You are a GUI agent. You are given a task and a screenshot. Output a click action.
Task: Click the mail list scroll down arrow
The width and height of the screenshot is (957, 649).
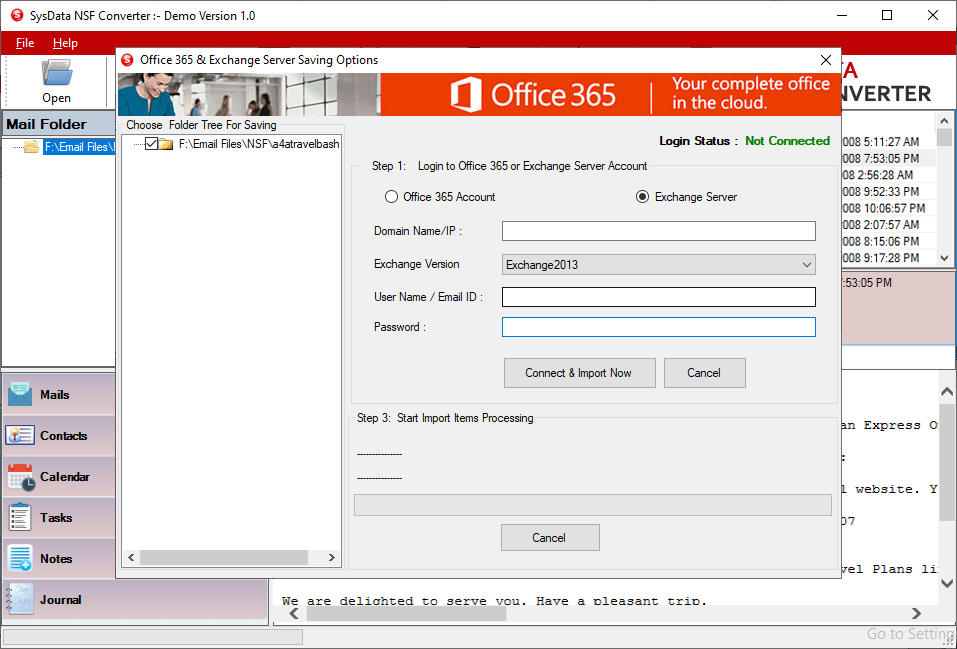(944, 258)
